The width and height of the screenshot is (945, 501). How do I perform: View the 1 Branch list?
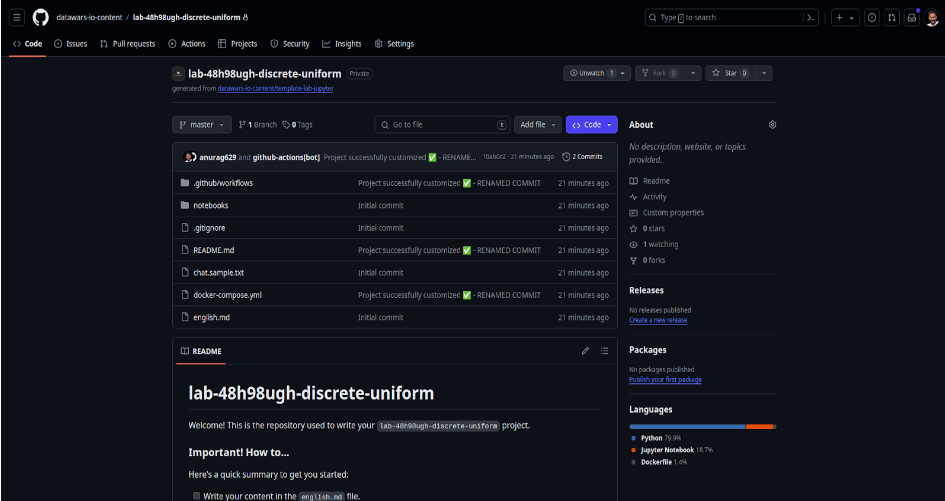tap(257, 125)
